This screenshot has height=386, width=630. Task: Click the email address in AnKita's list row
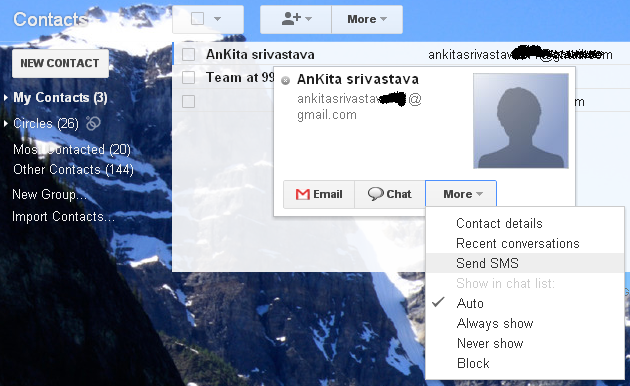tap(520, 55)
